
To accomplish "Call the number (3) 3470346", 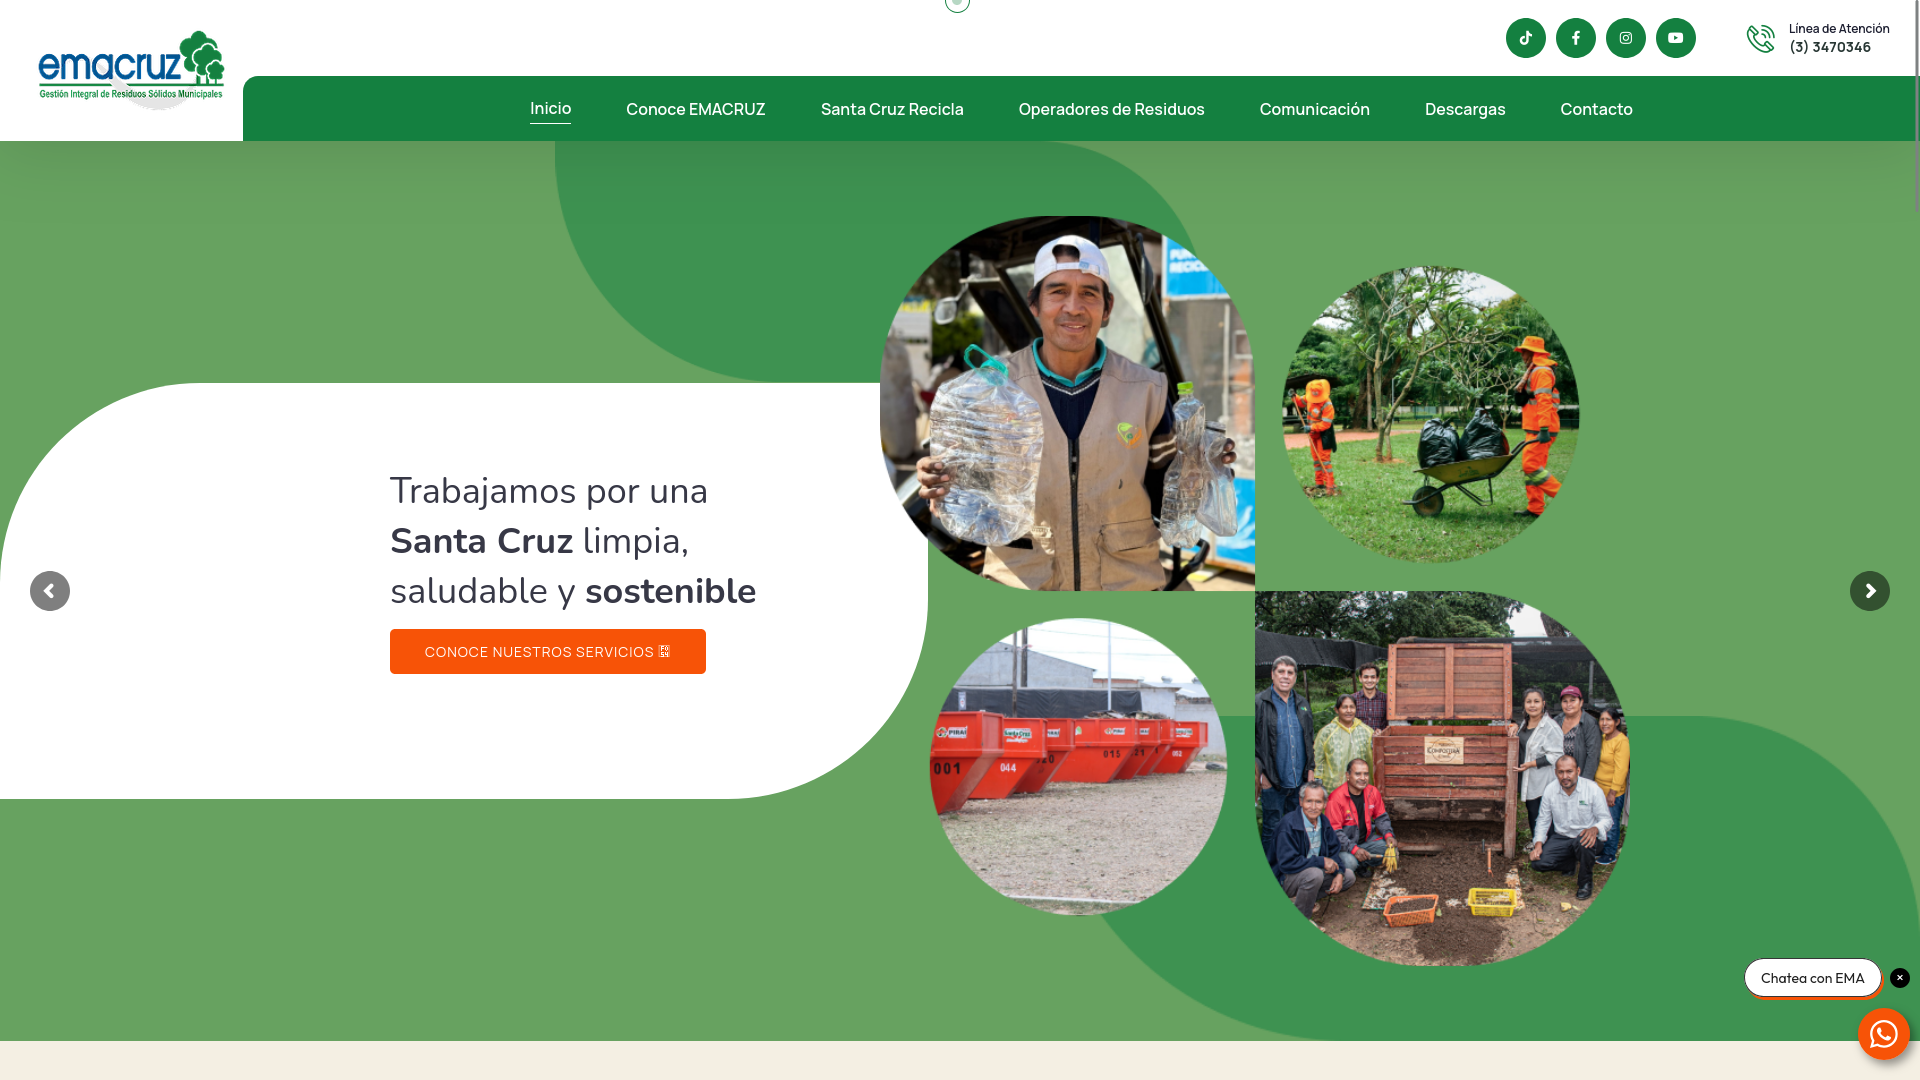I will tap(1829, 47).
